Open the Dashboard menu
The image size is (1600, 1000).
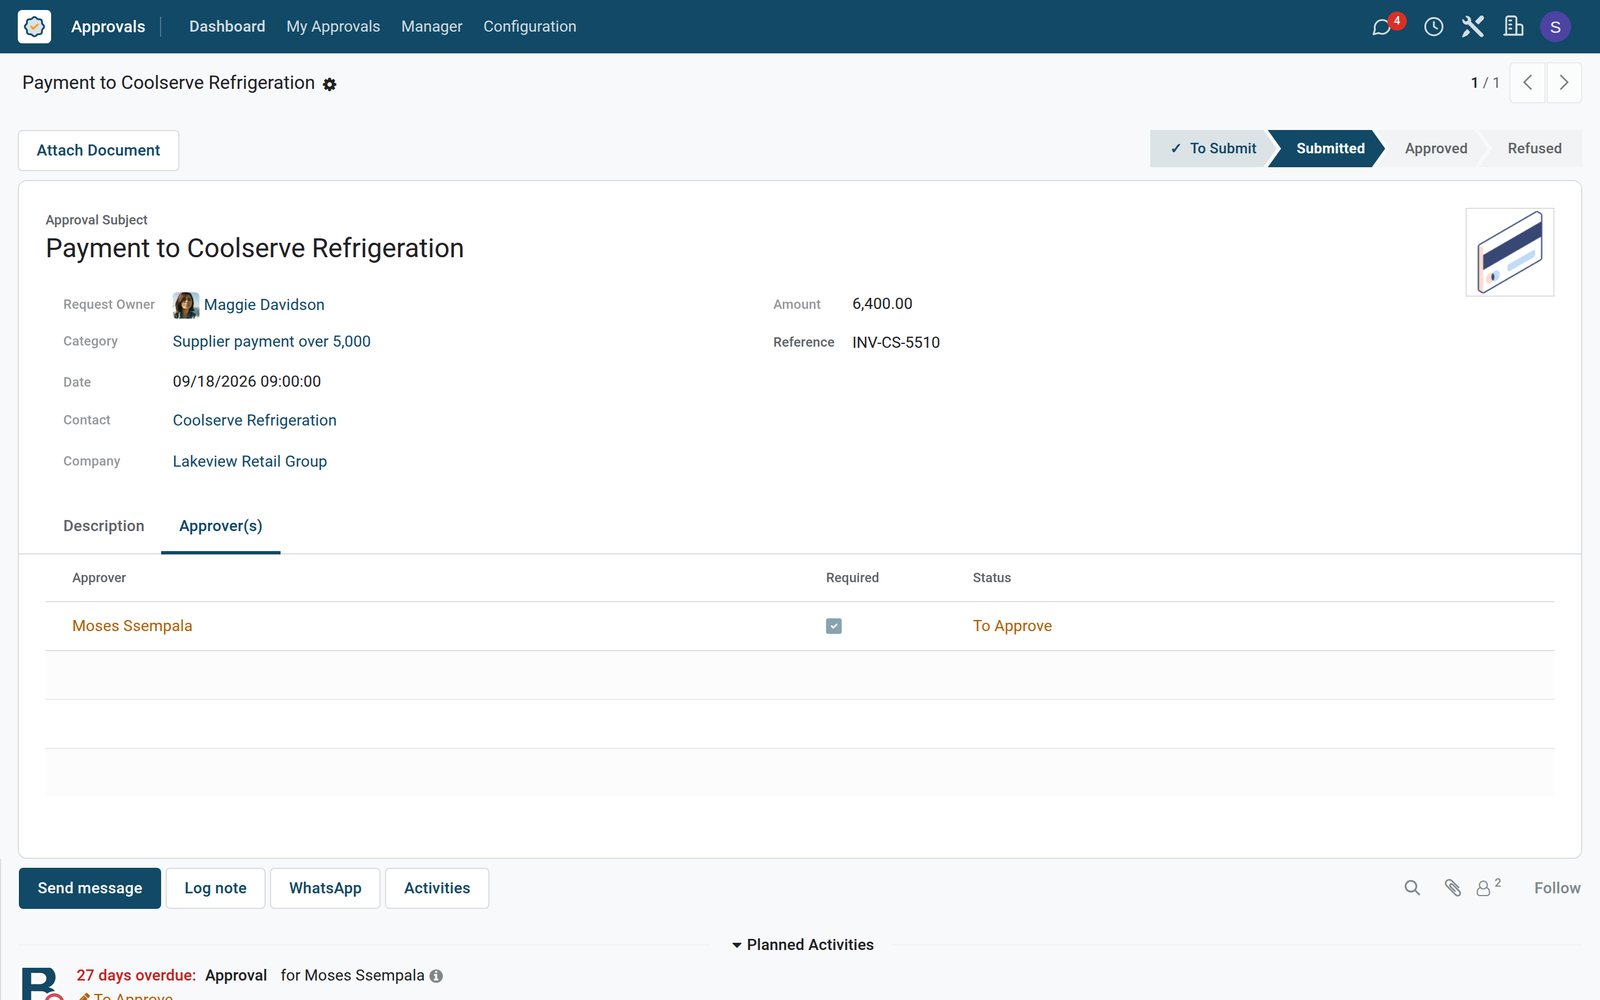pyautogui.click(x=227, y=27)
